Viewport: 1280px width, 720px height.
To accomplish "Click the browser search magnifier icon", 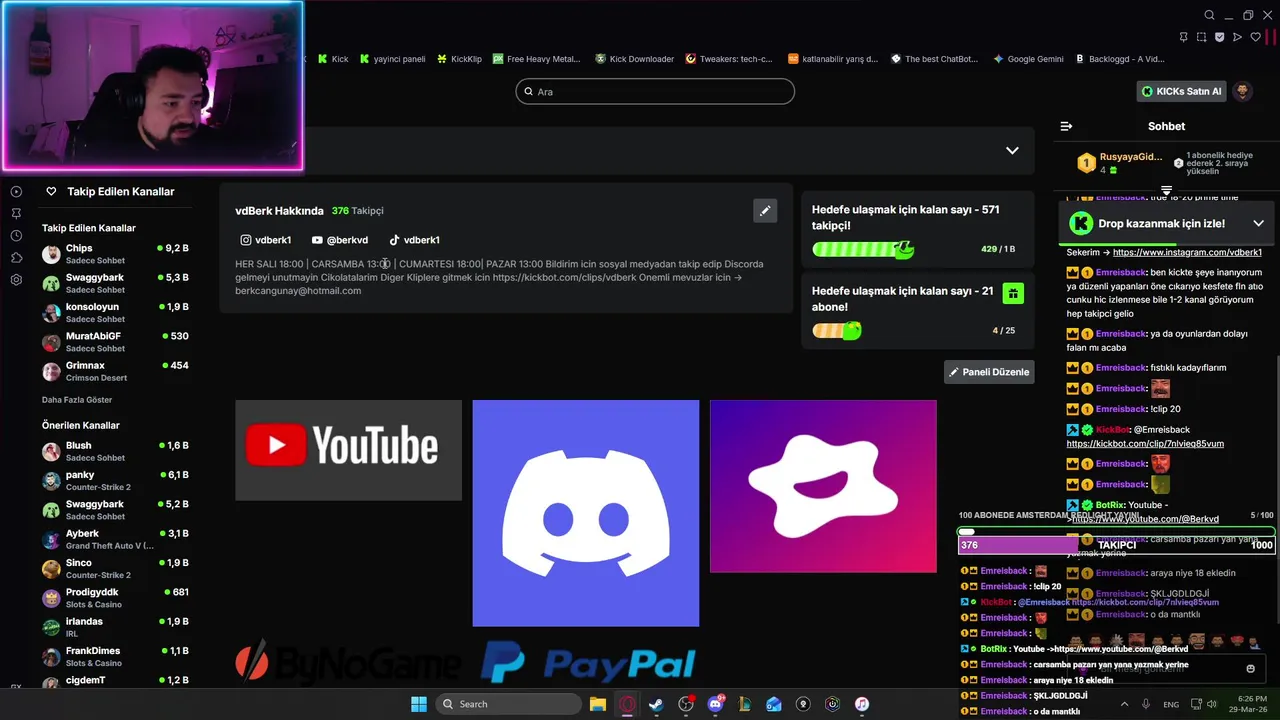I will coord(1209,15).
